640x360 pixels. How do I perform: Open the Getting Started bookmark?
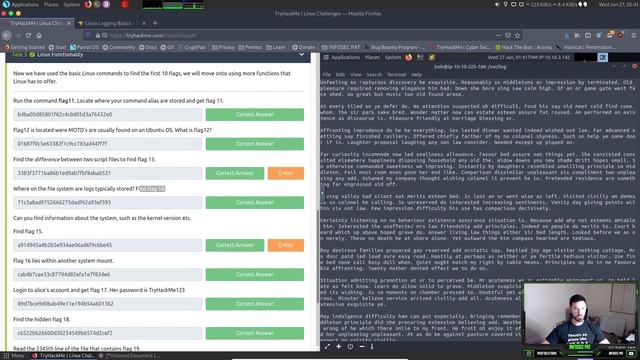[x=24, y=47]
